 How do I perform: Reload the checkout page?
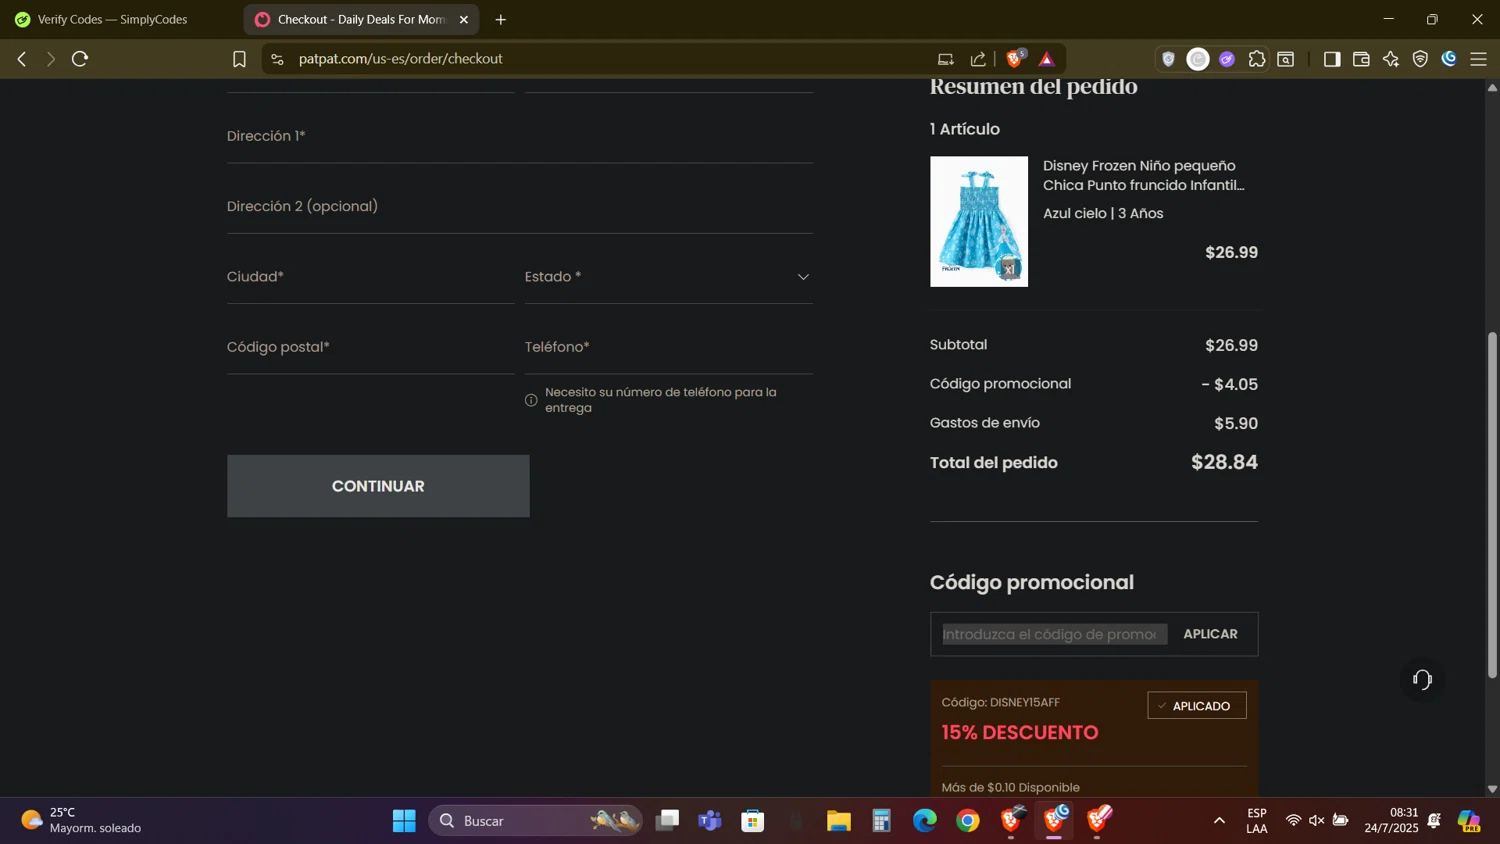[80, 59]
